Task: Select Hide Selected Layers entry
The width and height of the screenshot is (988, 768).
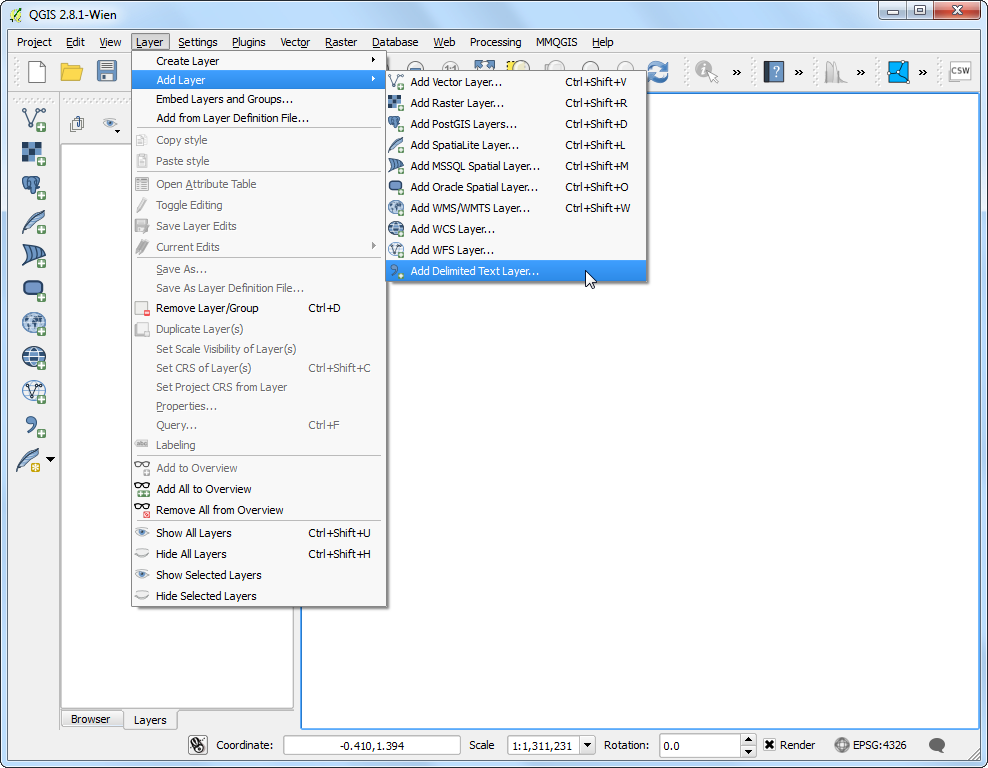Action: (258, 595)
